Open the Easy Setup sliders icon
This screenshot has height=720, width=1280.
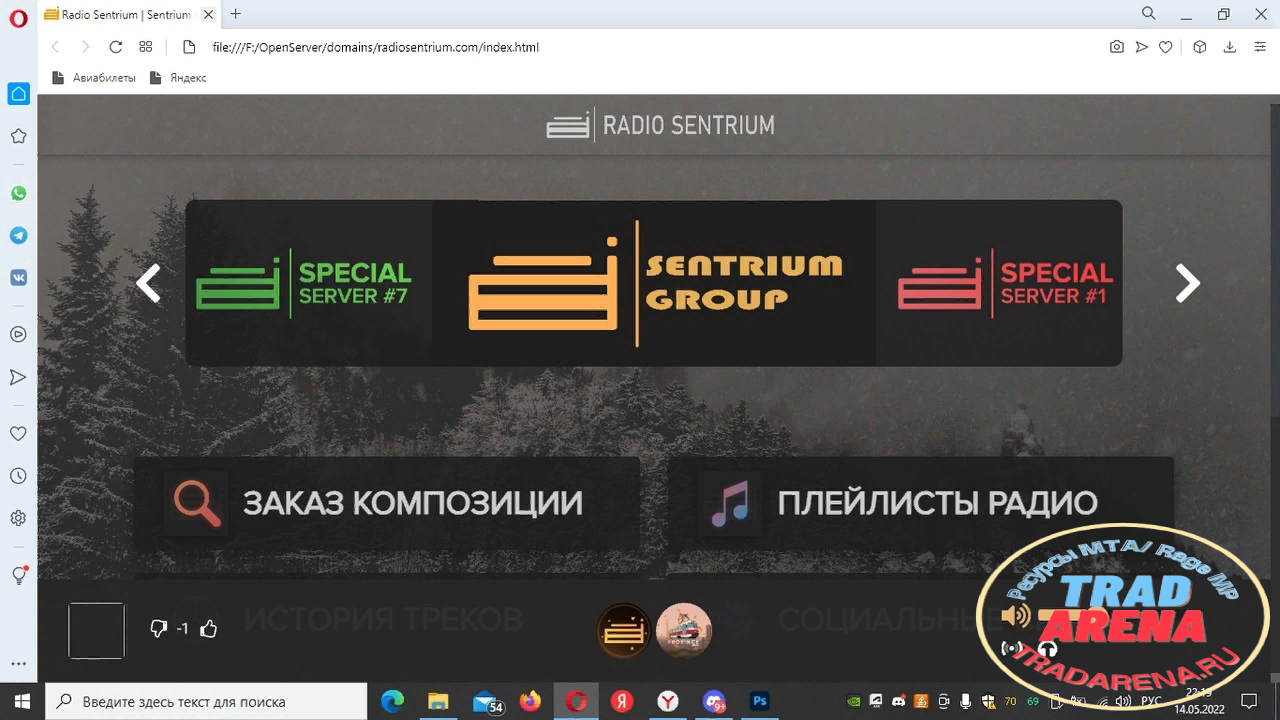coord(1259,47)
